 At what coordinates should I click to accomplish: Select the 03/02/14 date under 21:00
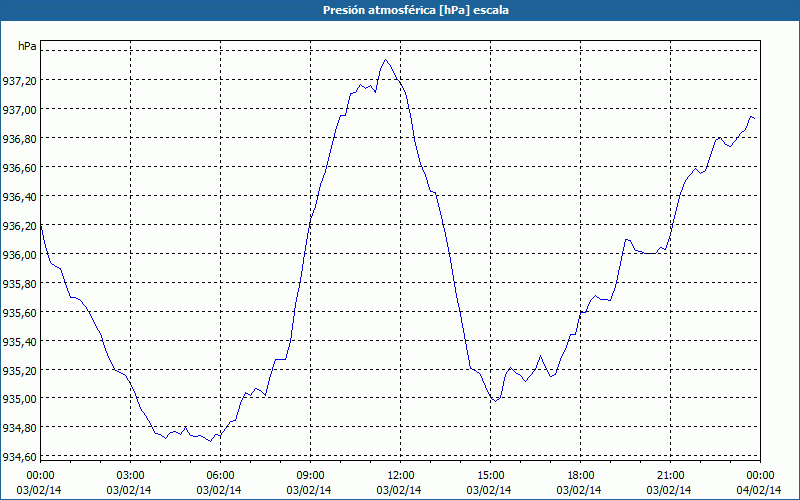[669, 490]
